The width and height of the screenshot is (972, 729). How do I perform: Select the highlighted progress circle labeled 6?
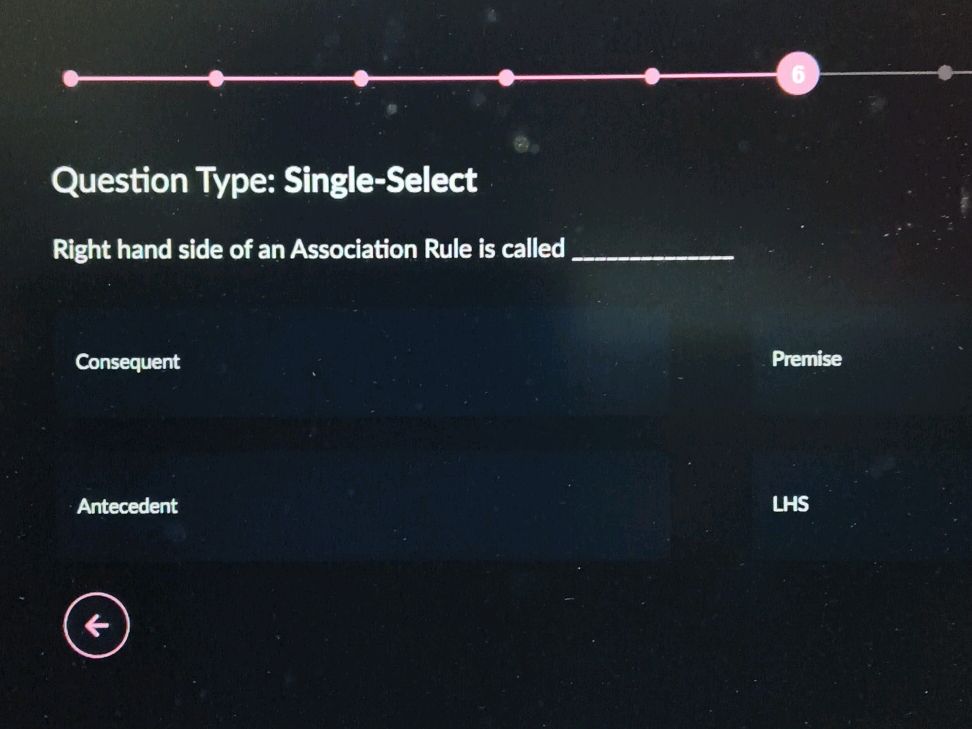[x=797, y=72]
